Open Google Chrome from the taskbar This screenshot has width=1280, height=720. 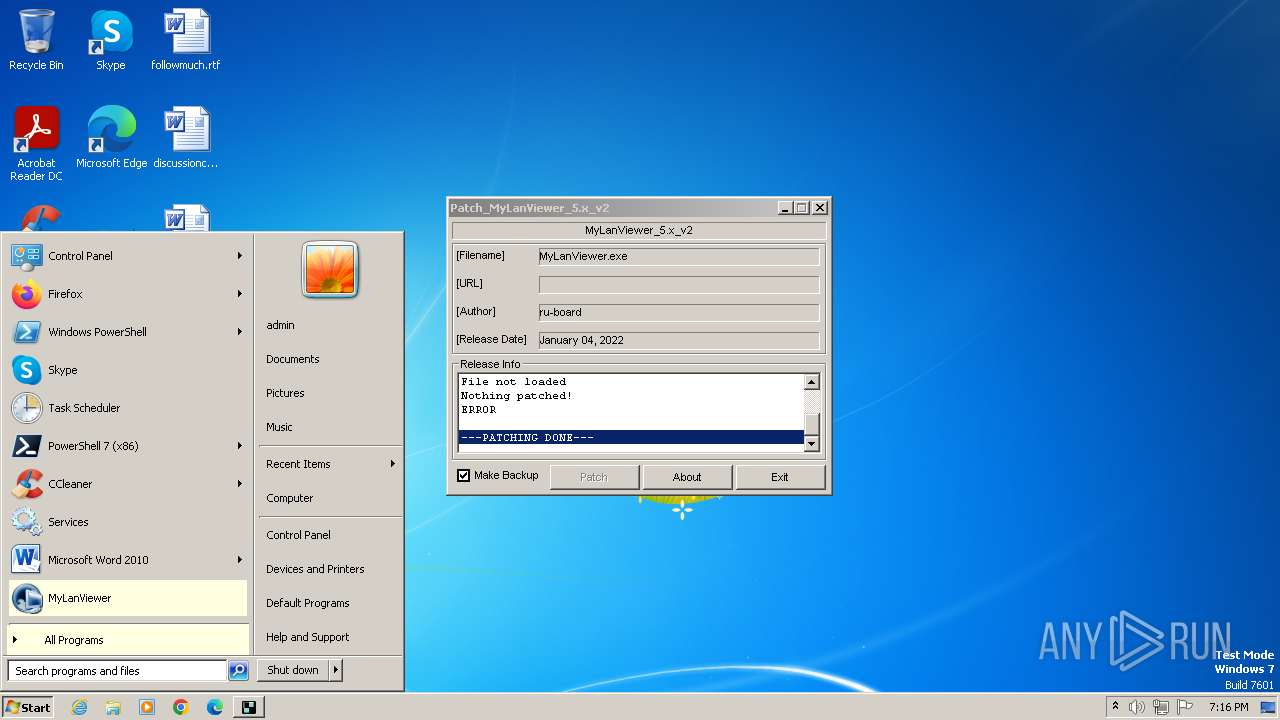181,707
